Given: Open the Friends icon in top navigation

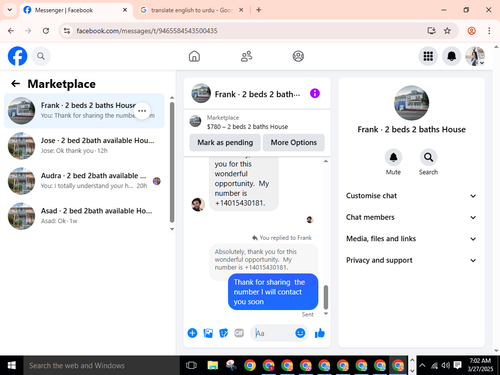Looking at the screenshot, I should 246,56.
